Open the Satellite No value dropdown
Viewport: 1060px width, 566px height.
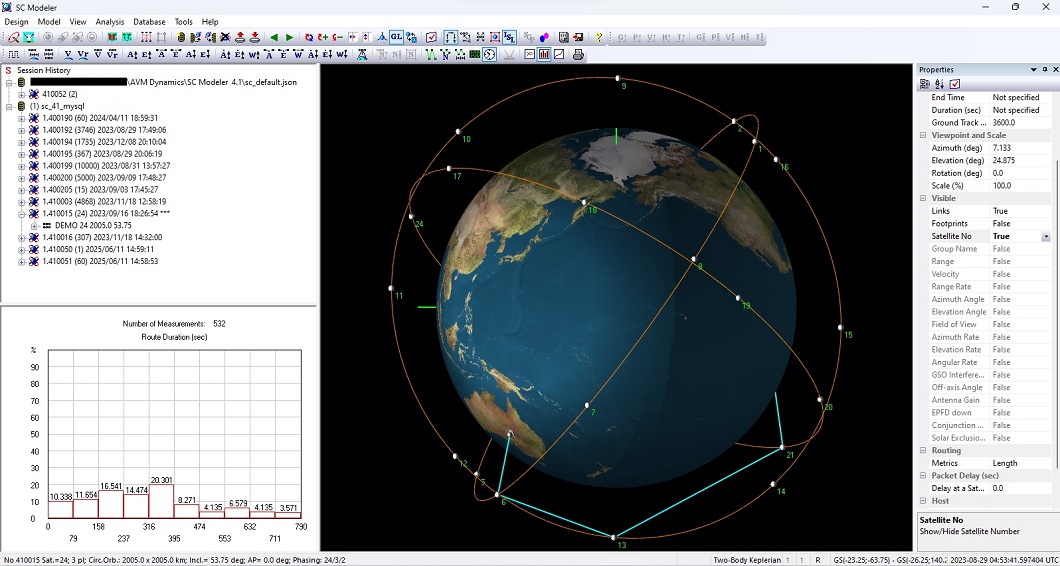click(1046, 237)
